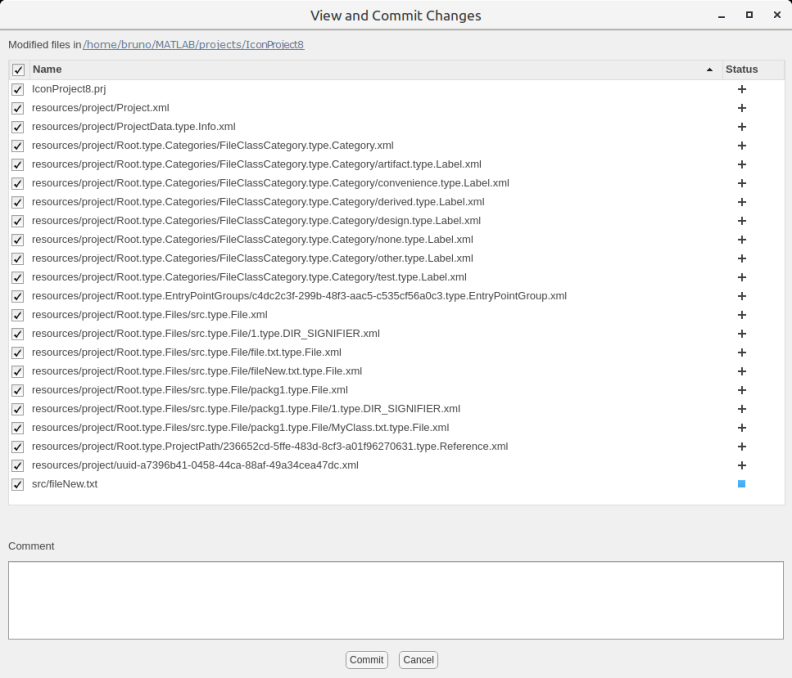Uncheck the src/fileNew.txt checkbox

click(x=18, y=484)
